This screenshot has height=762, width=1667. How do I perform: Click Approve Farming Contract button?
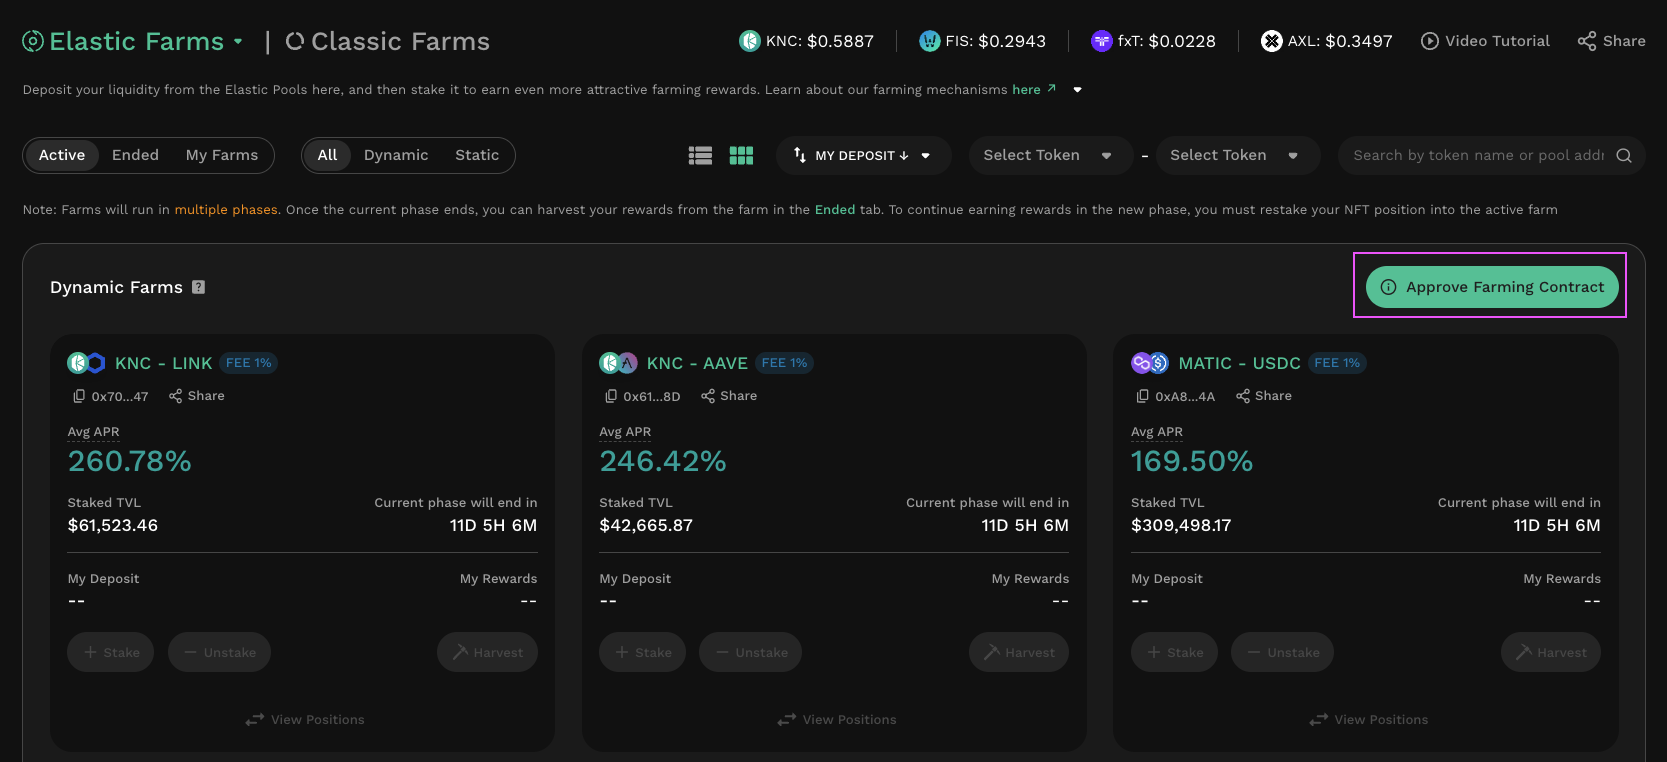coord(1492,287)
